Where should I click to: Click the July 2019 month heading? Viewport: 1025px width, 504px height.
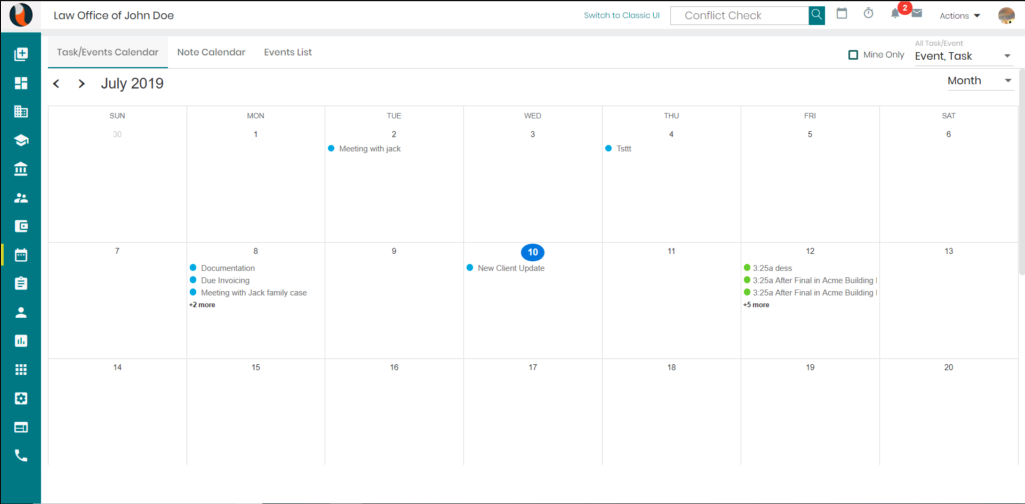point(132,84)
